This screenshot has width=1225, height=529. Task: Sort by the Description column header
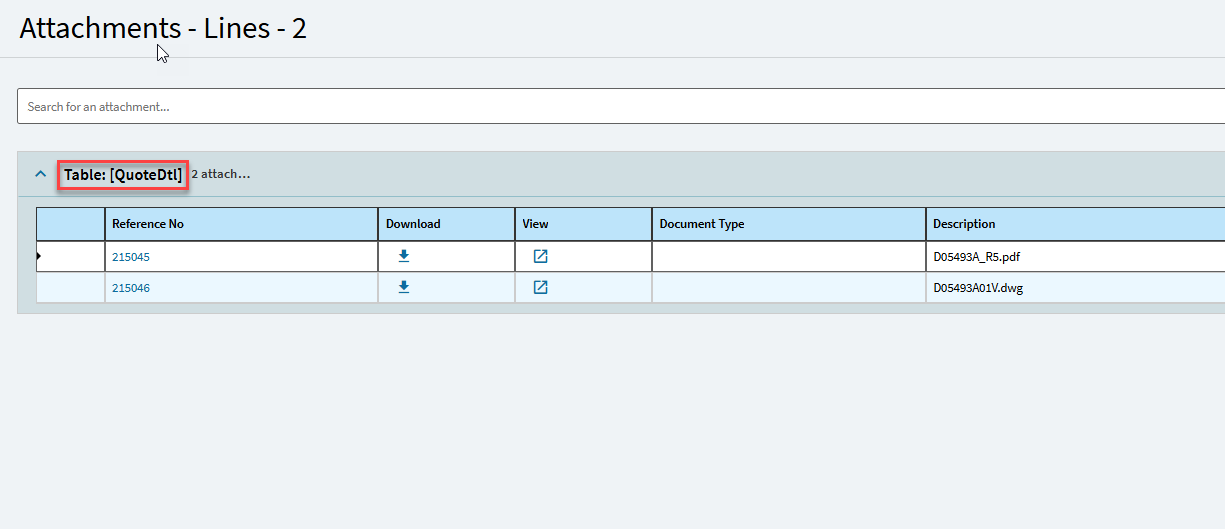click(x=1076, y=224)
